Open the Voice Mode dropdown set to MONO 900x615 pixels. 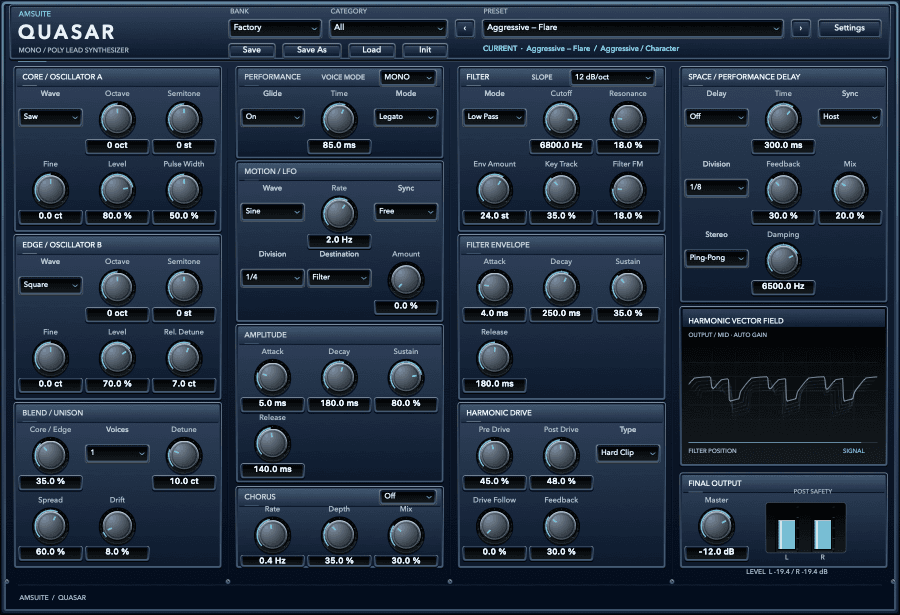coord(408,77)
